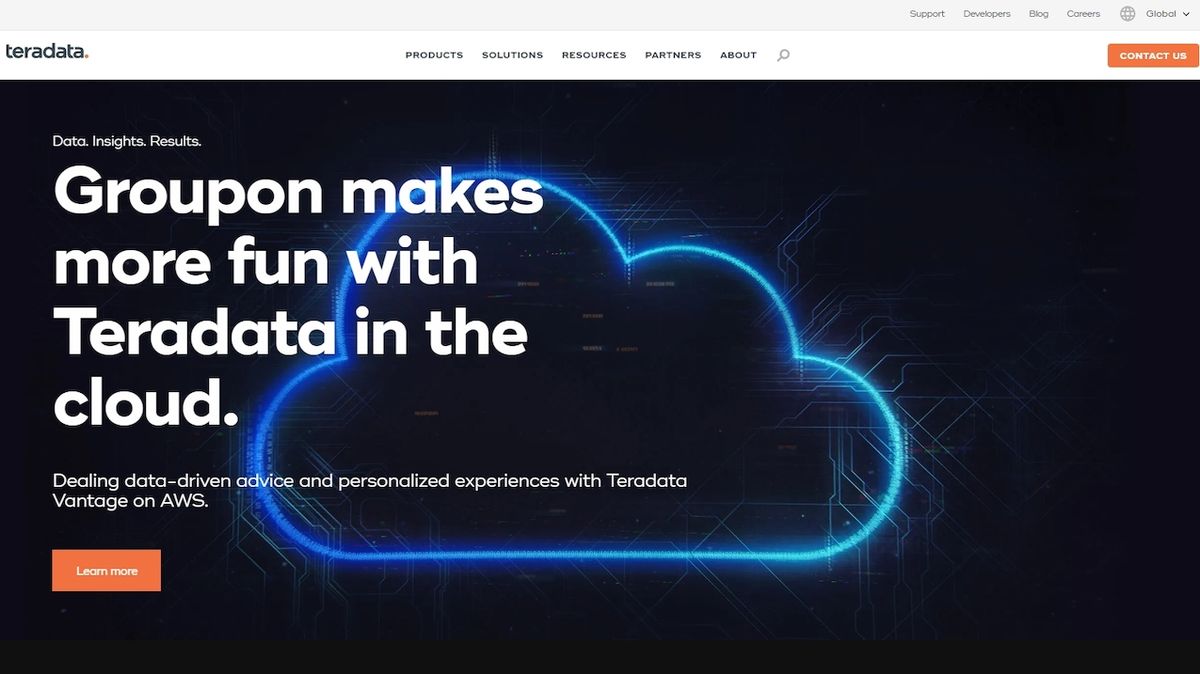This screenshot has height=674, width=1200.
Task: Click the Teradata logo
Action: [x=47, y=51]
